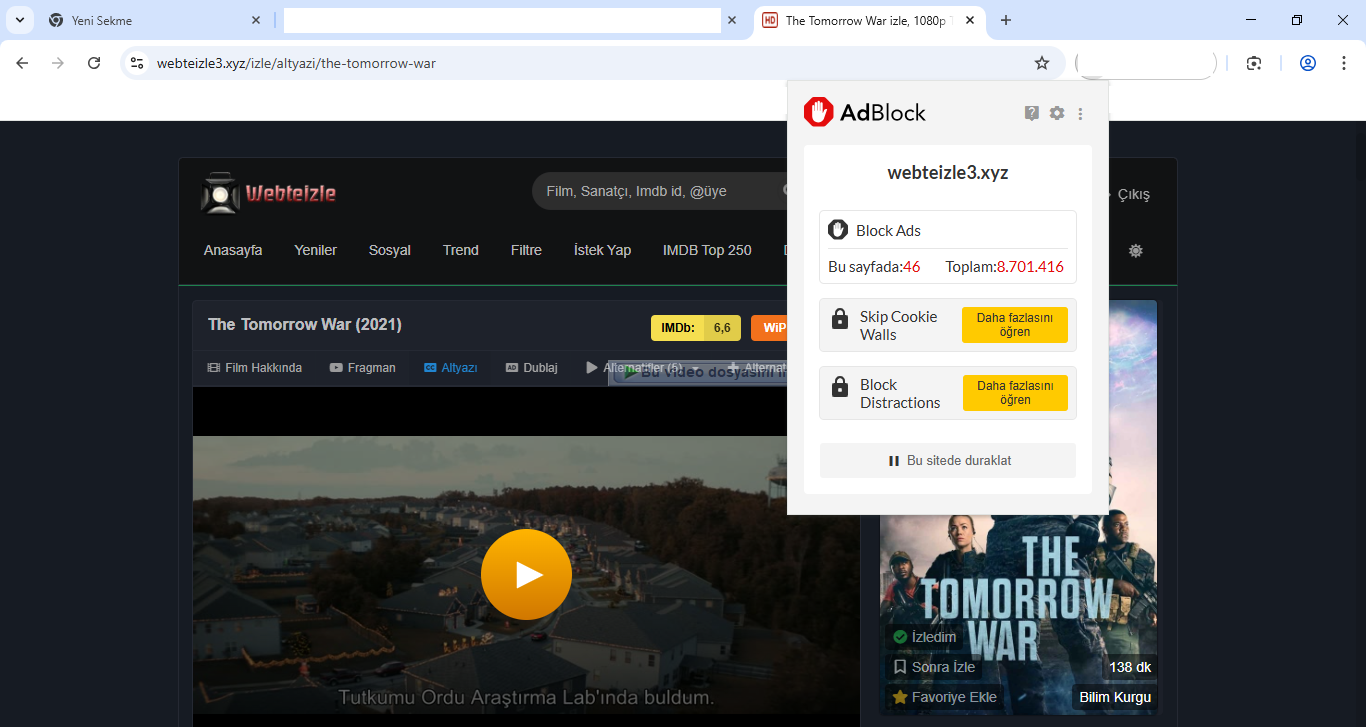Close the blank middle tab
This screenshot has height=727, width=1366.
732,20
